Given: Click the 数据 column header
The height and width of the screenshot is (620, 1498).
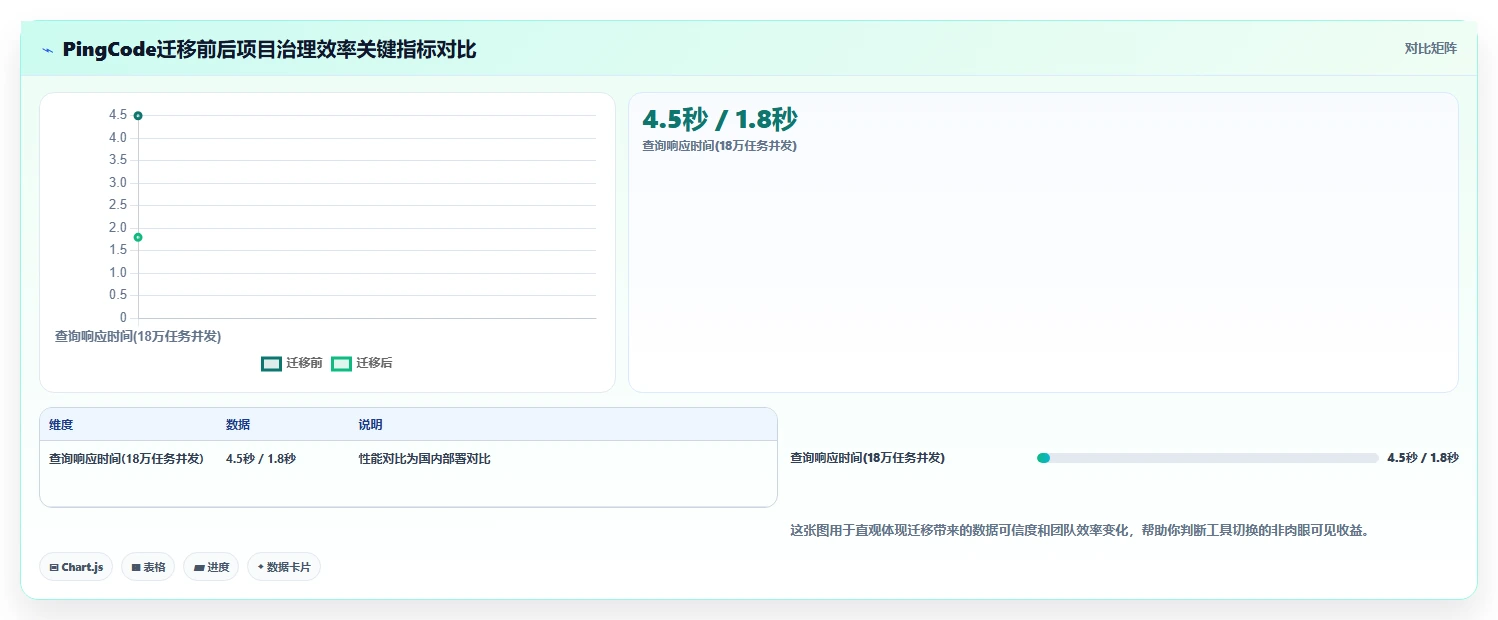Looking at the screenshot, I should click(x=238, y=425).
